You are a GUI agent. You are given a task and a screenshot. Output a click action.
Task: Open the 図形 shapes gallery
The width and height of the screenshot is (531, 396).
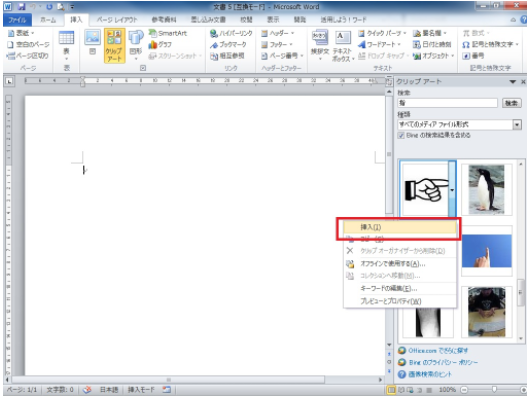[x=136, y=46]
